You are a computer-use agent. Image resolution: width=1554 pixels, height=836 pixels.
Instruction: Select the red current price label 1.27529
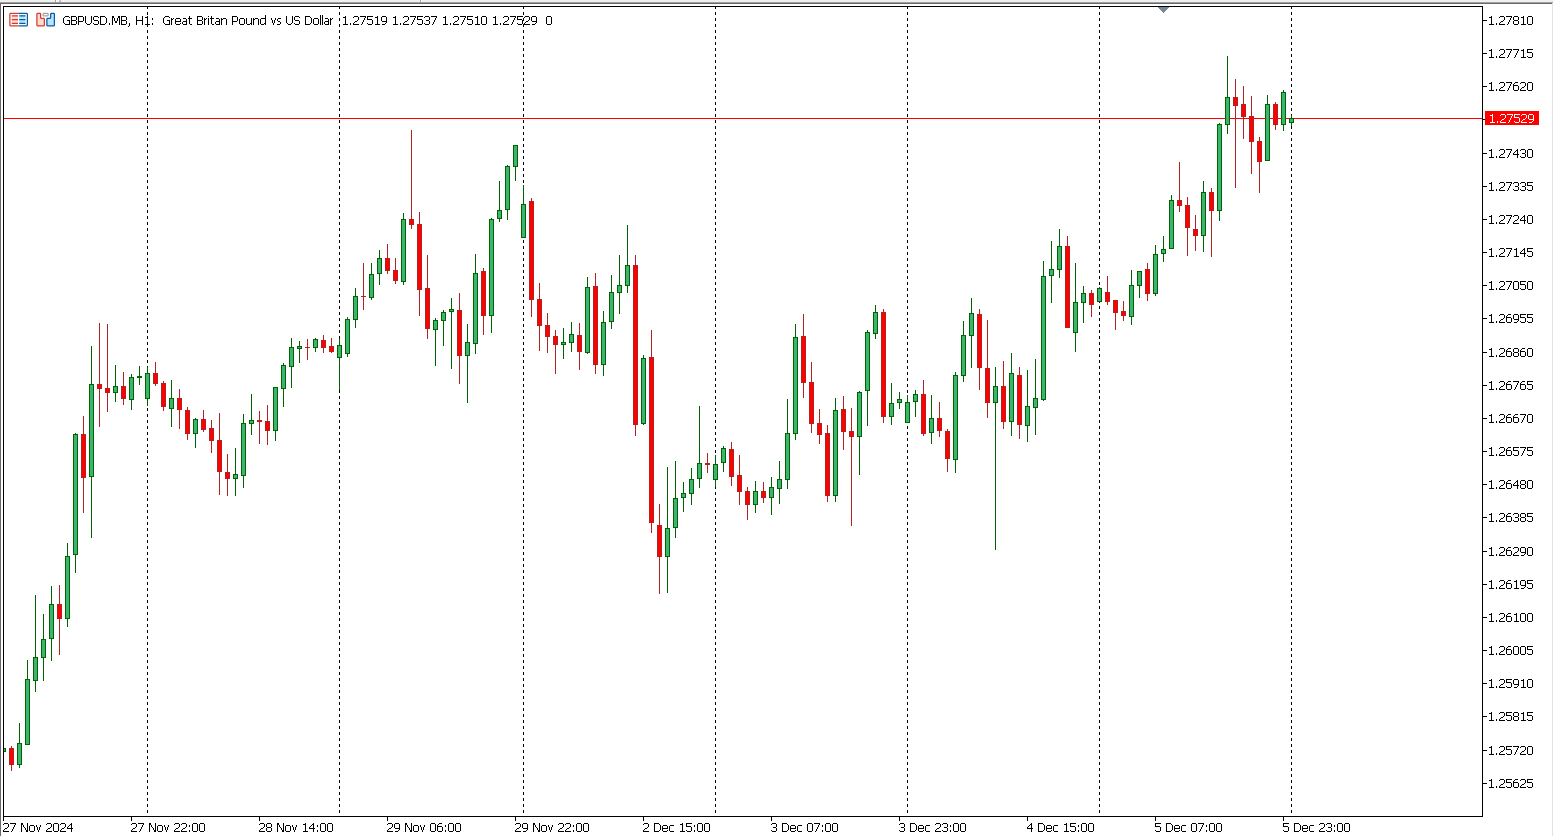(x=1511, y=119)
